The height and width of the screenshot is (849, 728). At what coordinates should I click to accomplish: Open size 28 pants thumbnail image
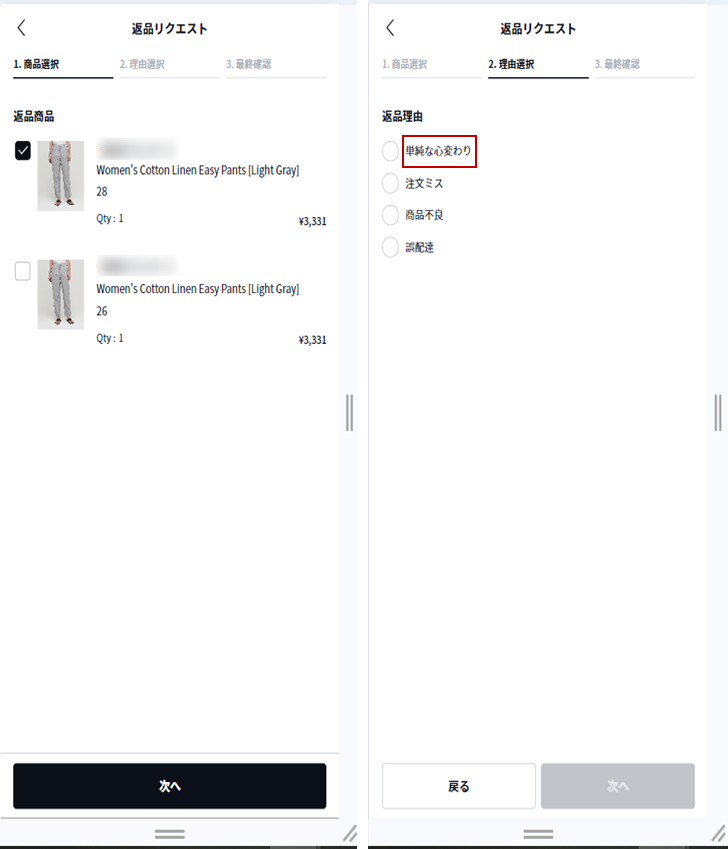(61, 175)
